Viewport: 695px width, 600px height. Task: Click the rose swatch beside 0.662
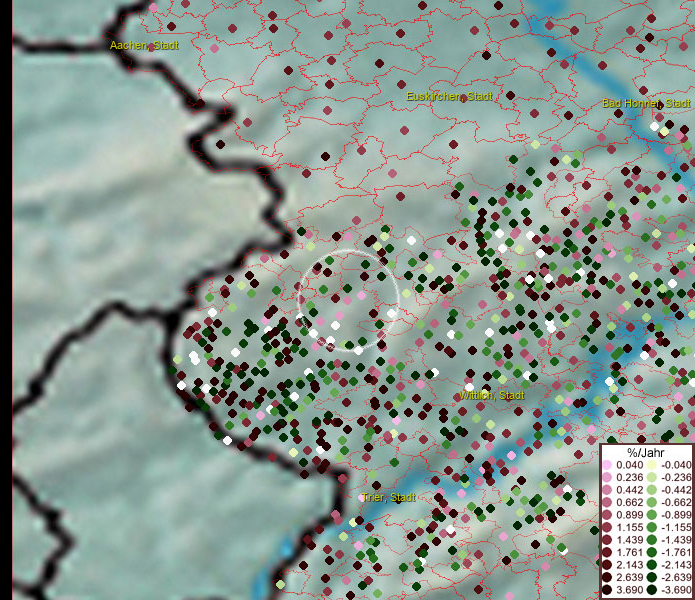pos(607,503)
